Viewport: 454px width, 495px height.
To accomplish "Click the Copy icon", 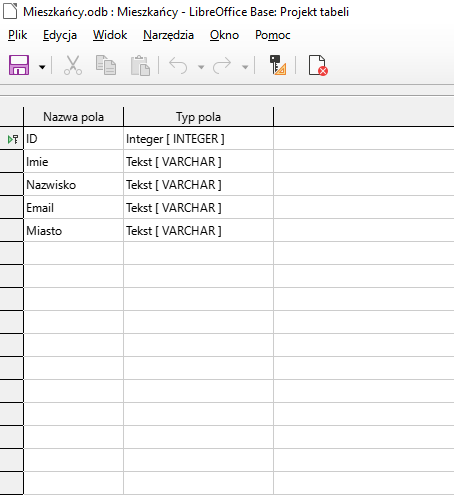I will [106, 65].
